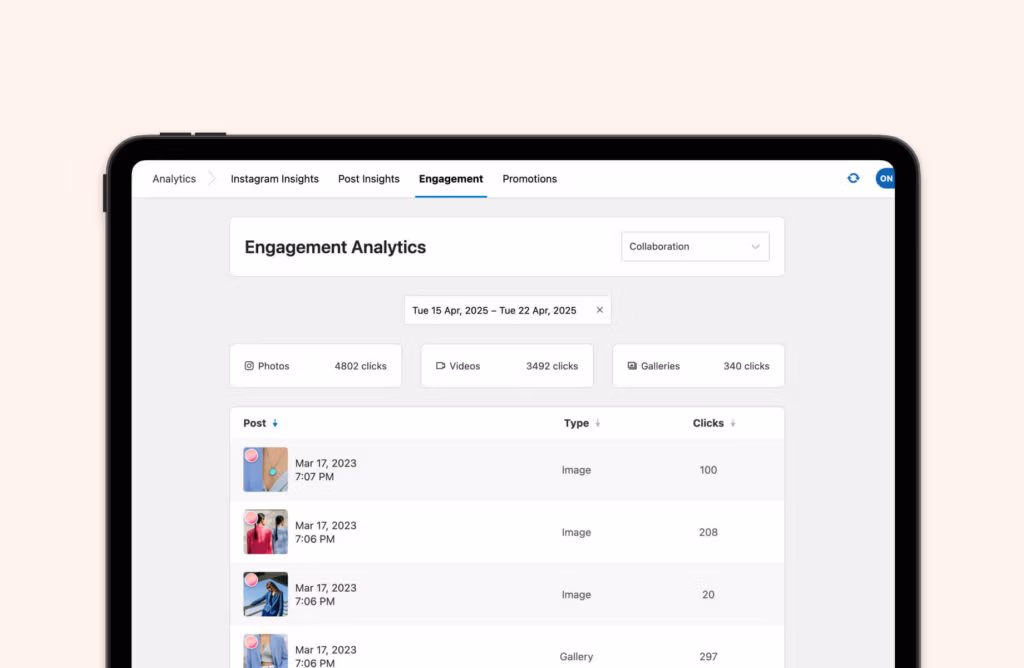Open the Tue 15 Apr date range picker
The width and height of the screenshot is (1024, 668).
coord(495,310)
